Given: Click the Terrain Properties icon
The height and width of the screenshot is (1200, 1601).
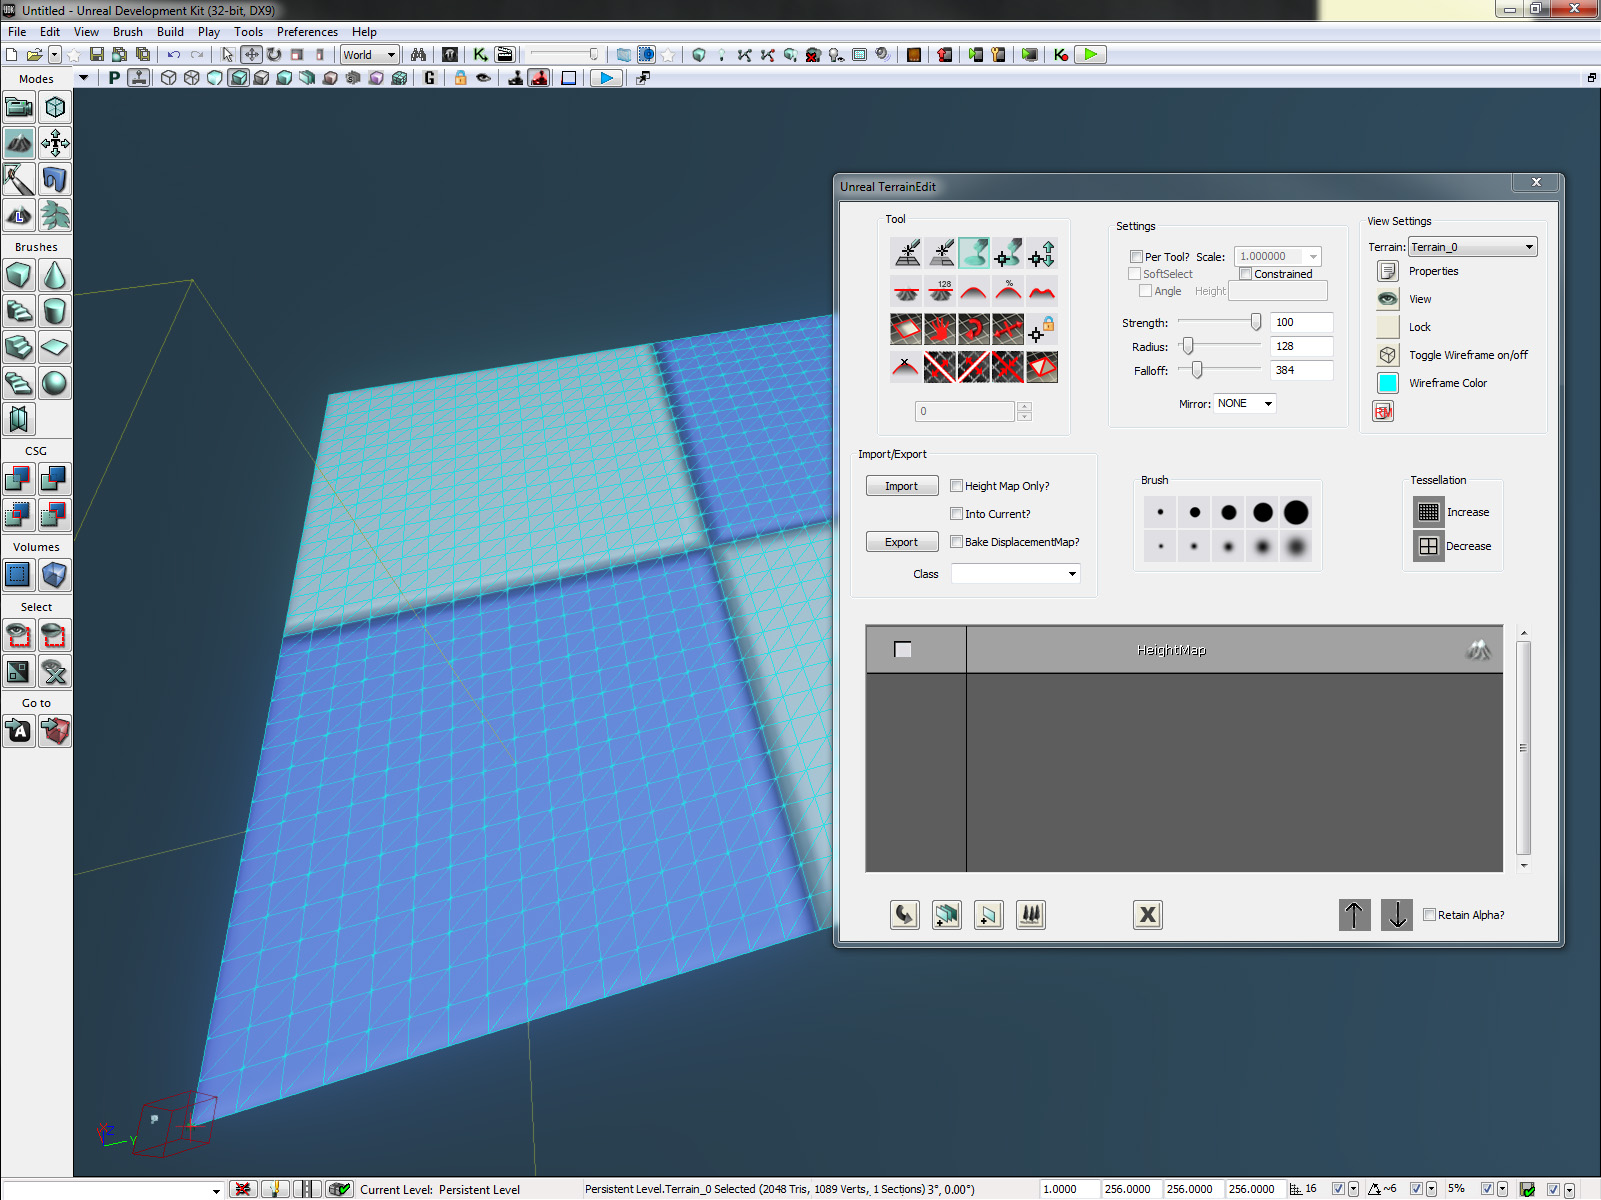Looking at the screenshot, I should point(1388,271).
